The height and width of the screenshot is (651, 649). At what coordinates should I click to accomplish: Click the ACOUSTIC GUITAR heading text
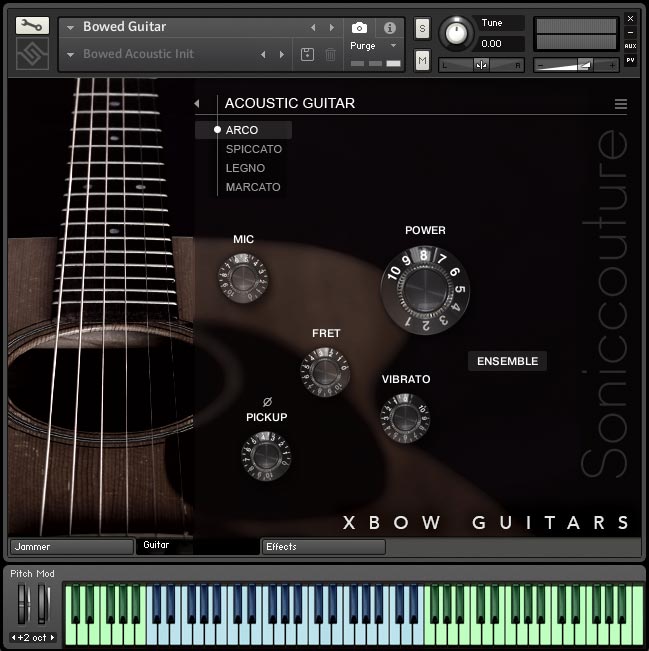[x=290, y=103]
